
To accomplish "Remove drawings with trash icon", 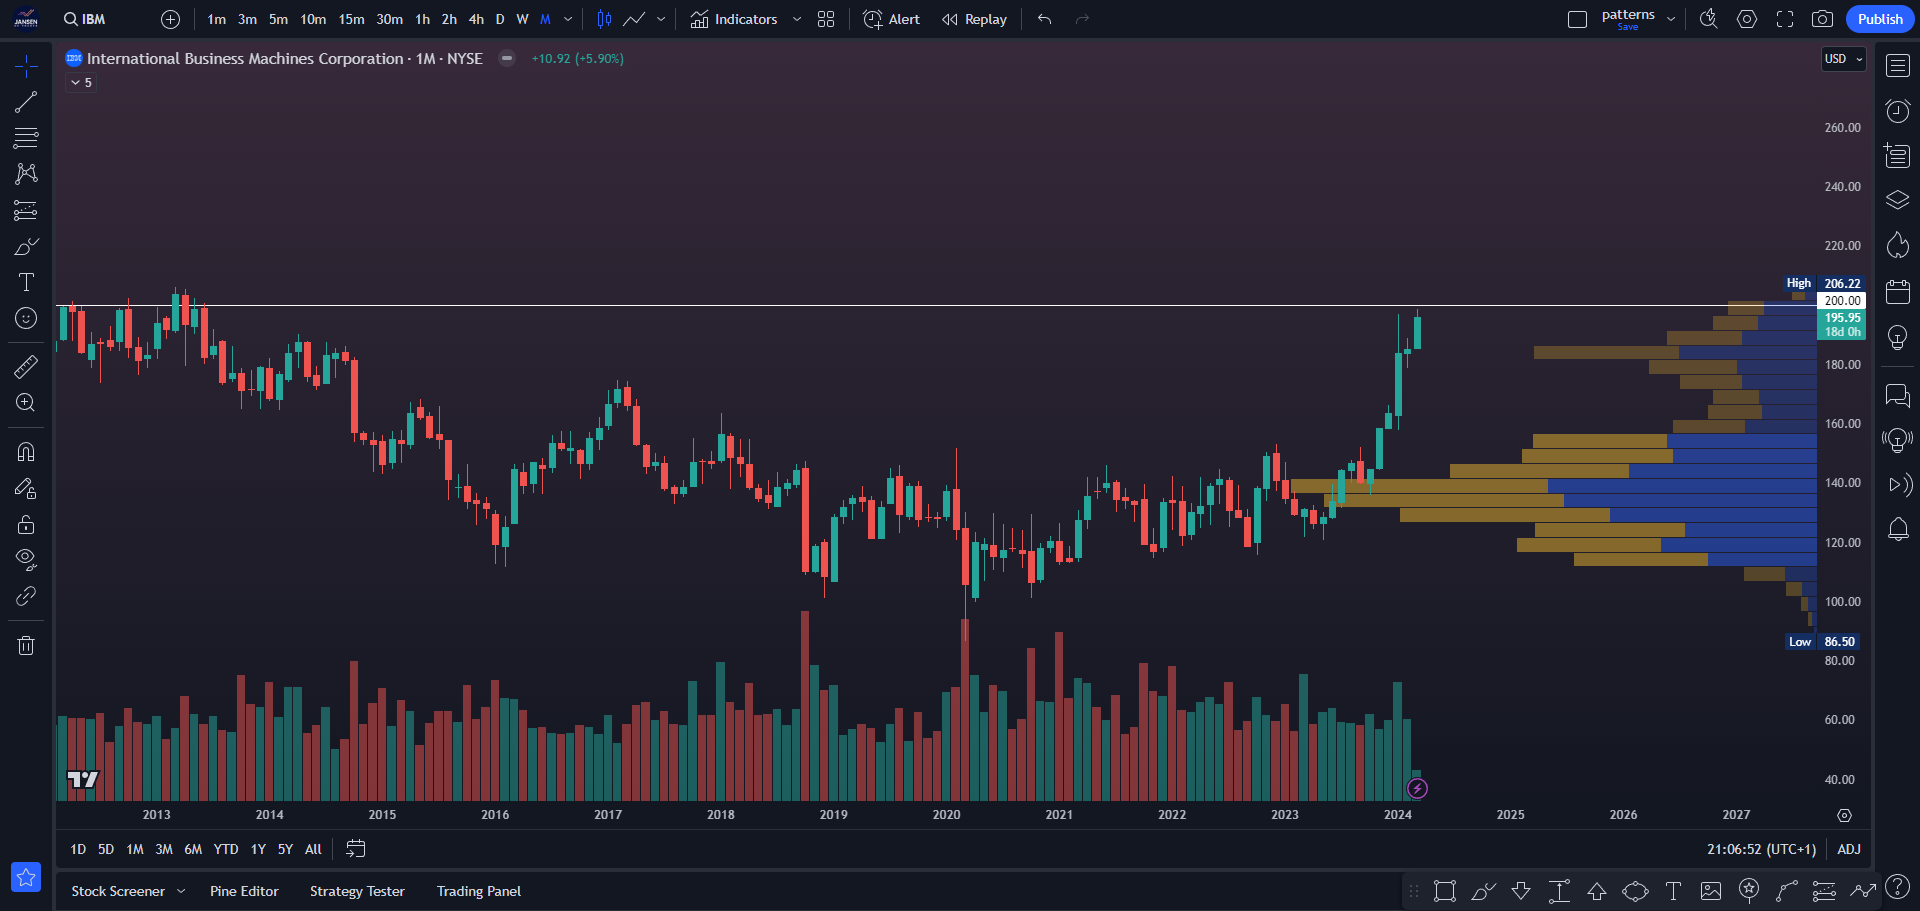I will click(x=26, y=645).
